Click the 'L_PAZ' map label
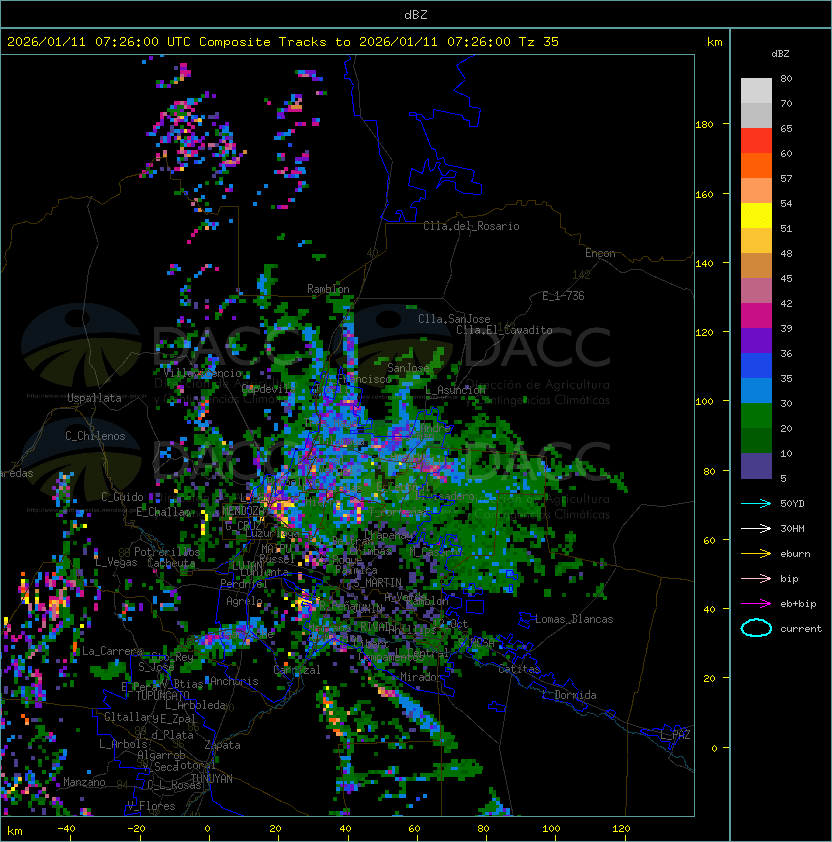The width and height of the screenshot is (832, 842). tap(675, 735)
